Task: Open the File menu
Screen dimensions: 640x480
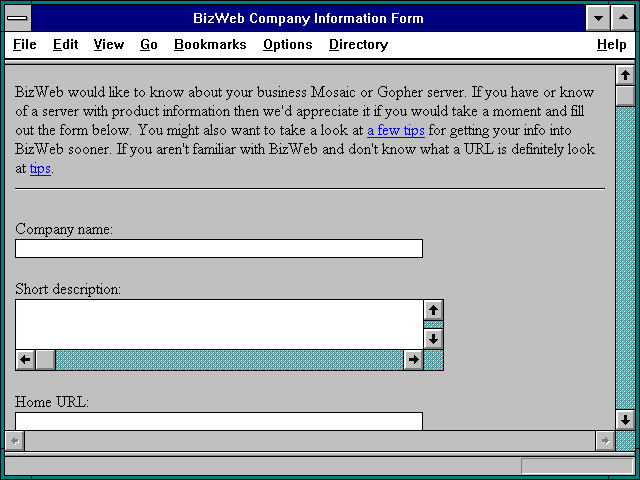Action: coord(24,44)
